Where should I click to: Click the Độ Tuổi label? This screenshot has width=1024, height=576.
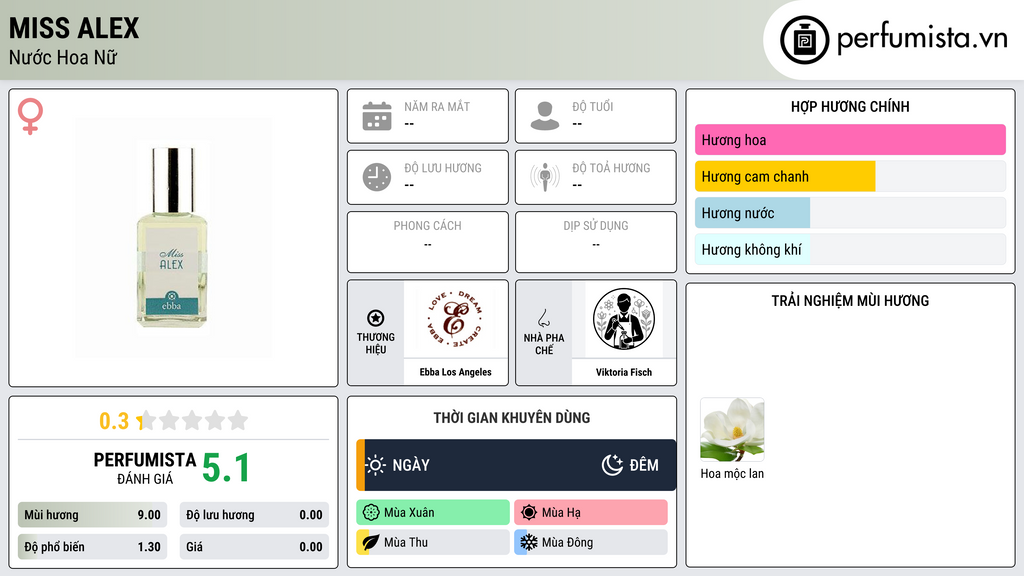[x=593, y=106]
